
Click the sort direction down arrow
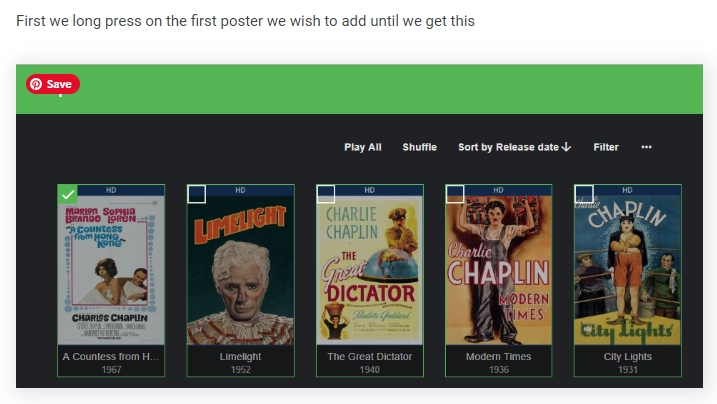click(x=566, y=147)
